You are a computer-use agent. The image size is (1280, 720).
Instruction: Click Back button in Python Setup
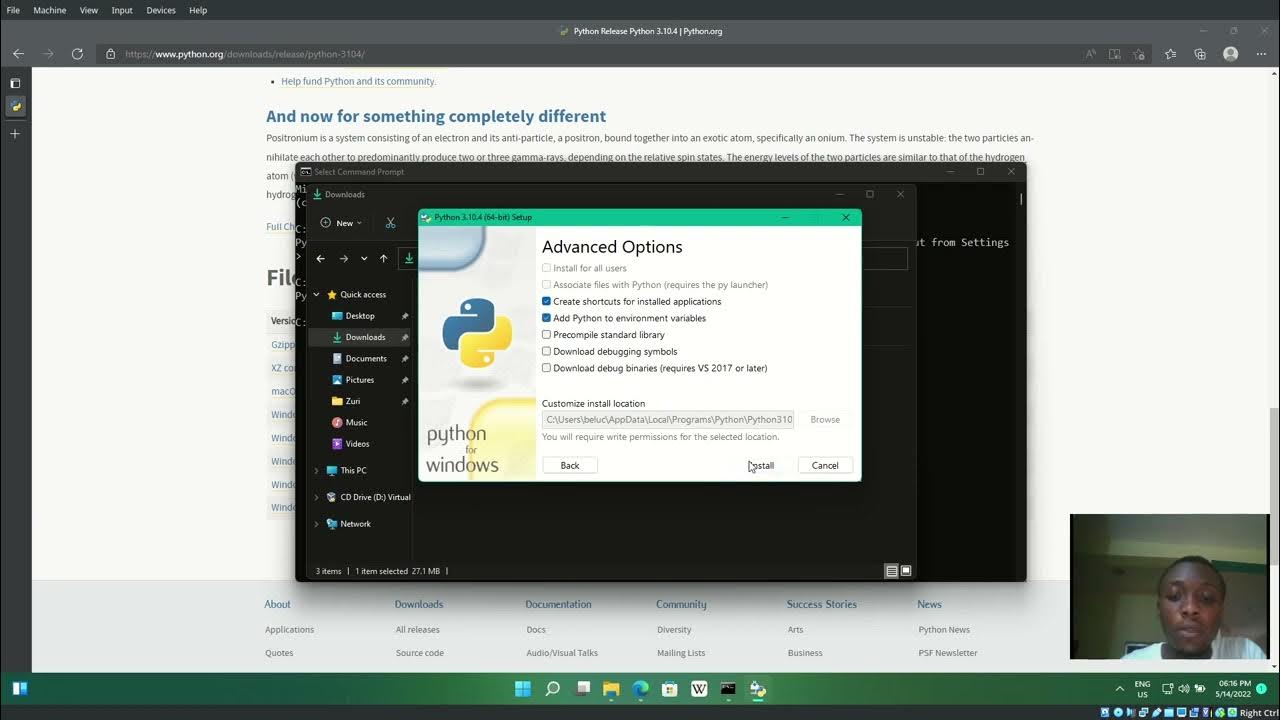(570, 465)
